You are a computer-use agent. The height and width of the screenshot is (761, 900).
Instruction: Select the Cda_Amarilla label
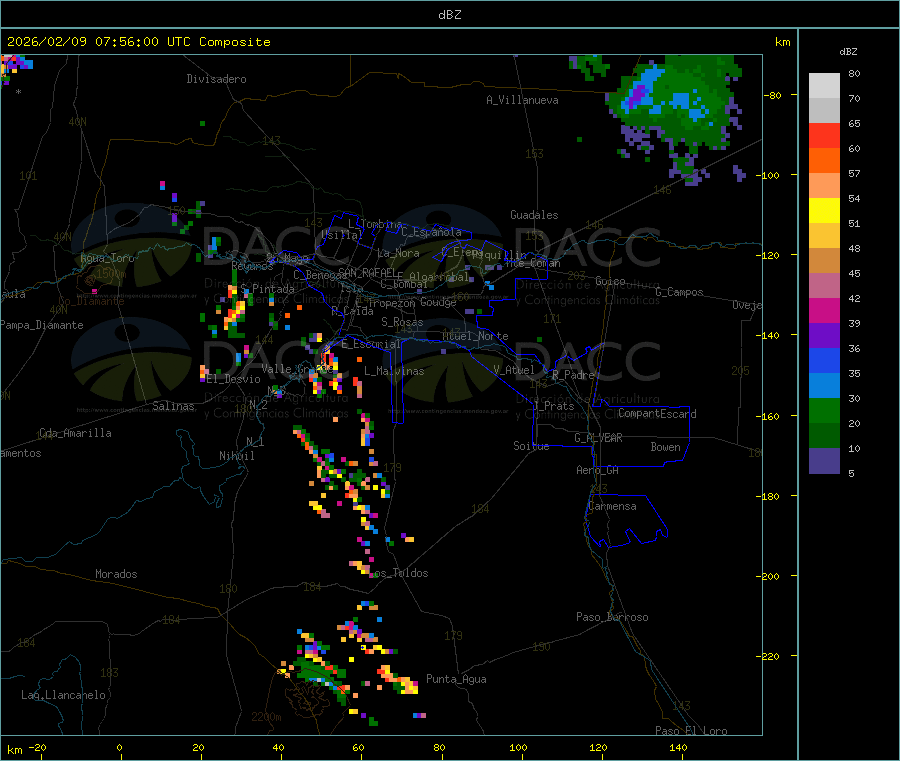coord(75,433)
